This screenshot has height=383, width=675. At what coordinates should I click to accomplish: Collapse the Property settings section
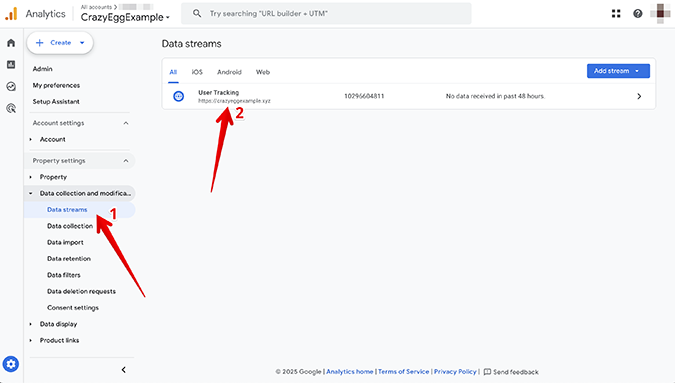(x=126, y=161)
